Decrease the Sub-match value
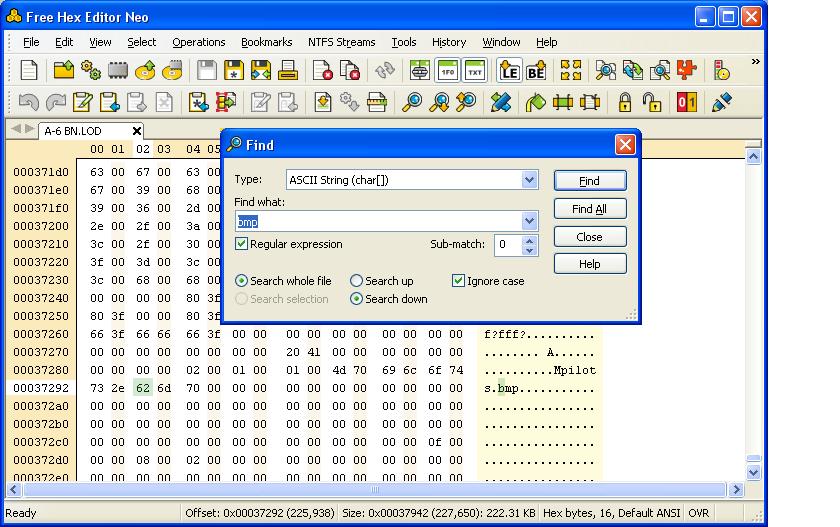The width and height of the screenshot is (840, 527). (529, 250)
